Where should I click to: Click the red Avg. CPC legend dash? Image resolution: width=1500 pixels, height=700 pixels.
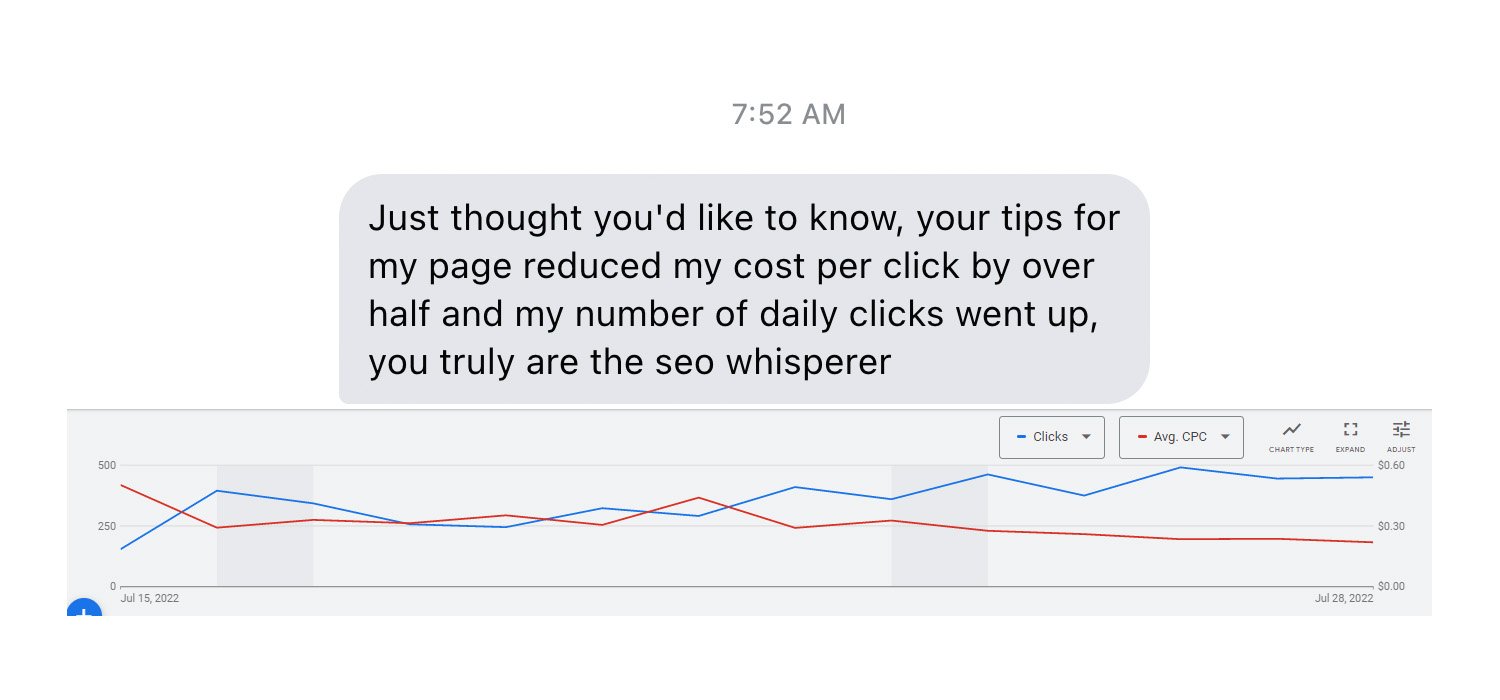1142,437
